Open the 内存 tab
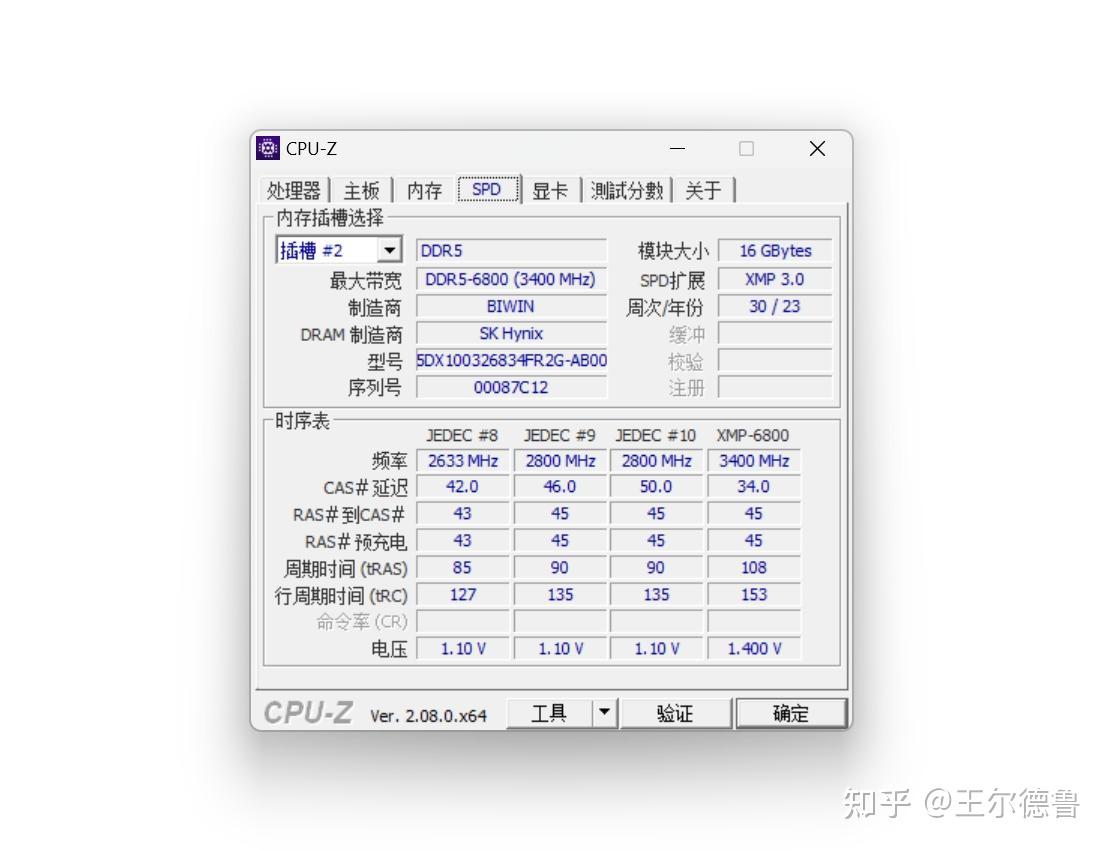This screenshot has height=850, width=1110. (x=425, y=190)
